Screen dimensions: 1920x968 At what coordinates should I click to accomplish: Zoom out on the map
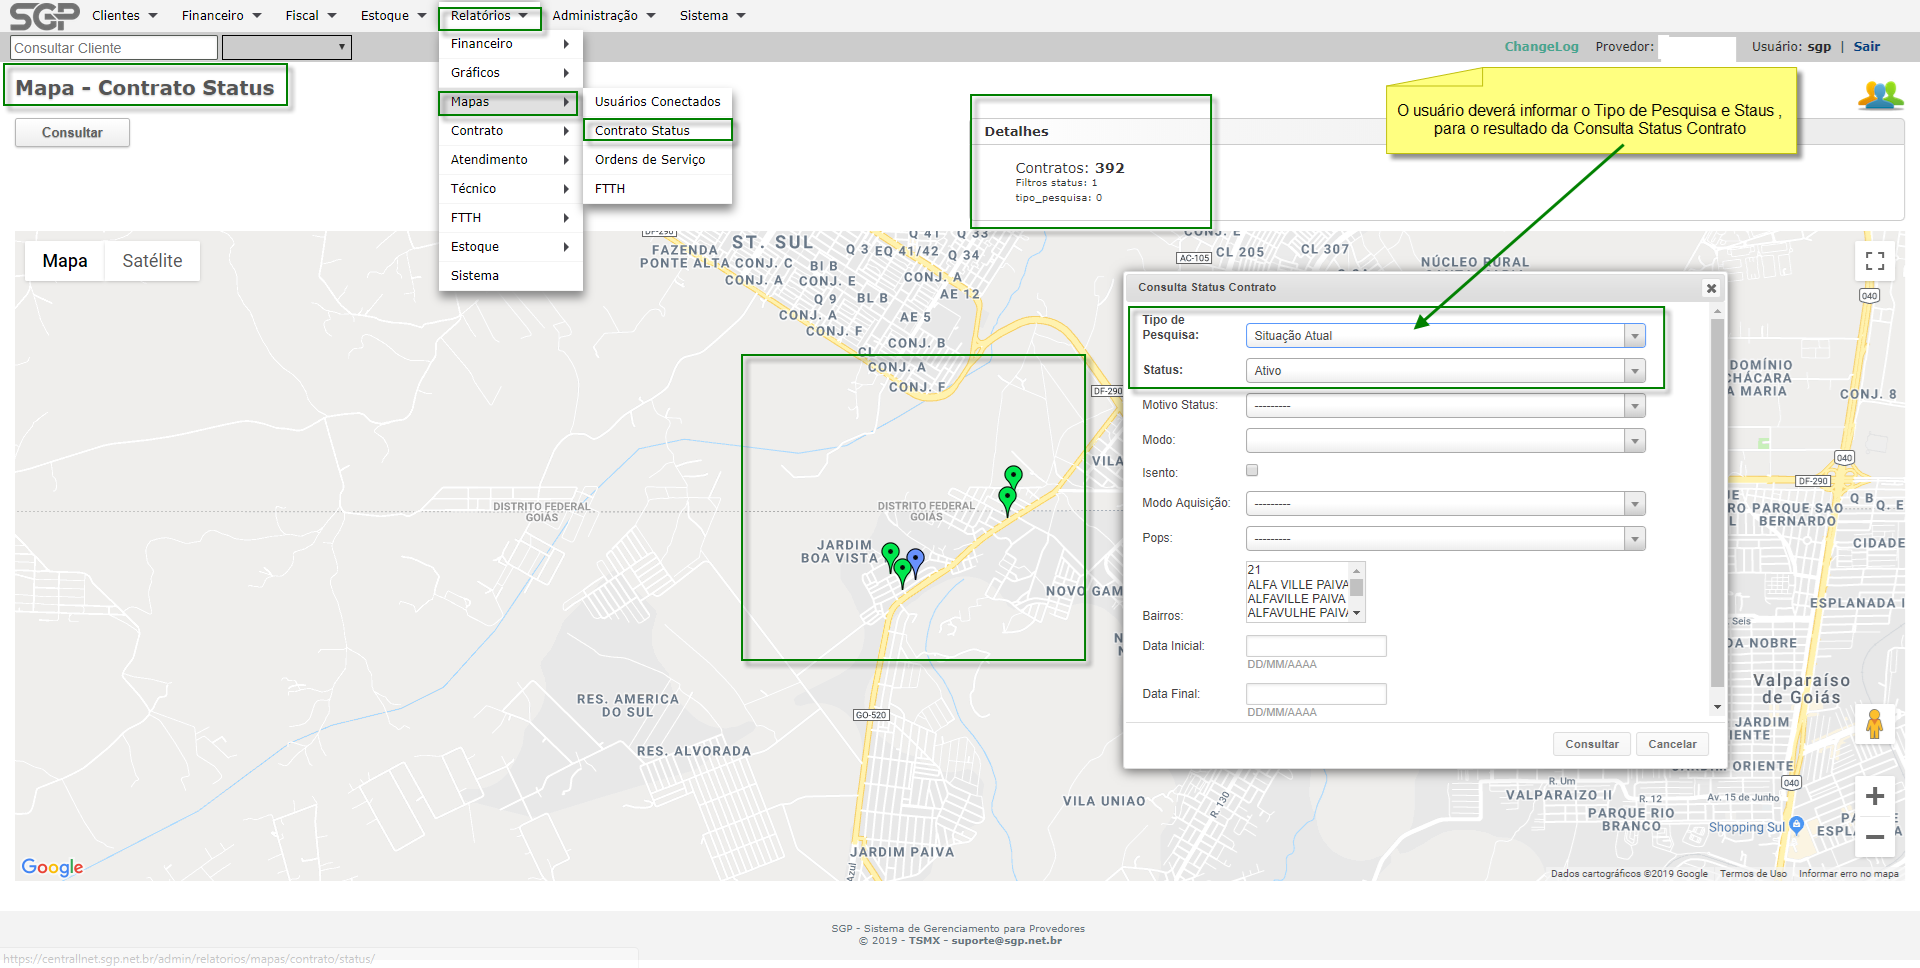(1875, 837)
